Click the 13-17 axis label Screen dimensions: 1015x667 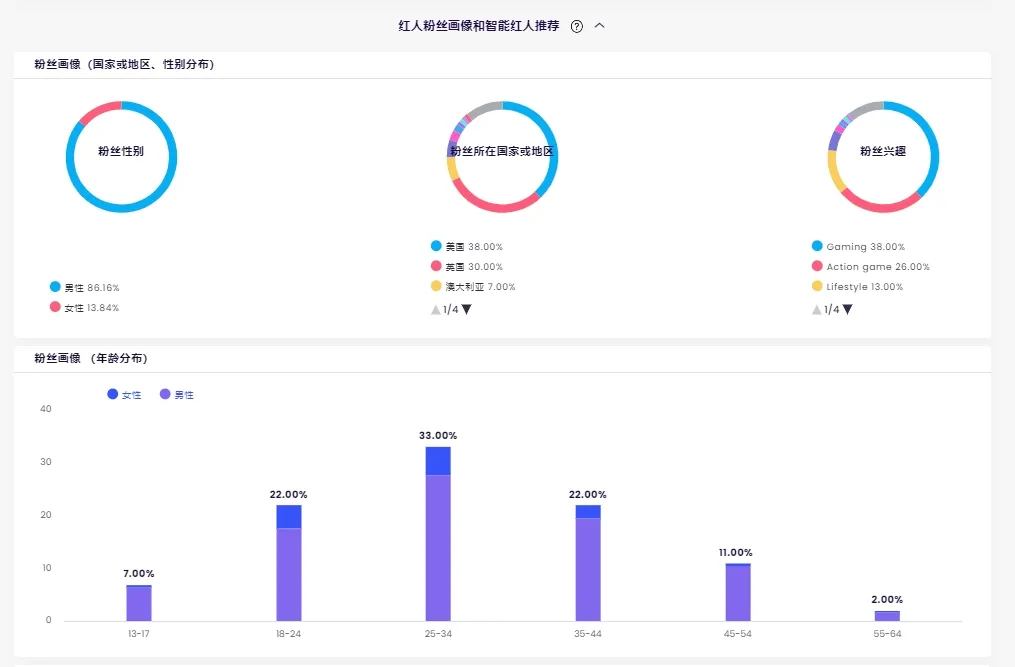pos(139,633)
